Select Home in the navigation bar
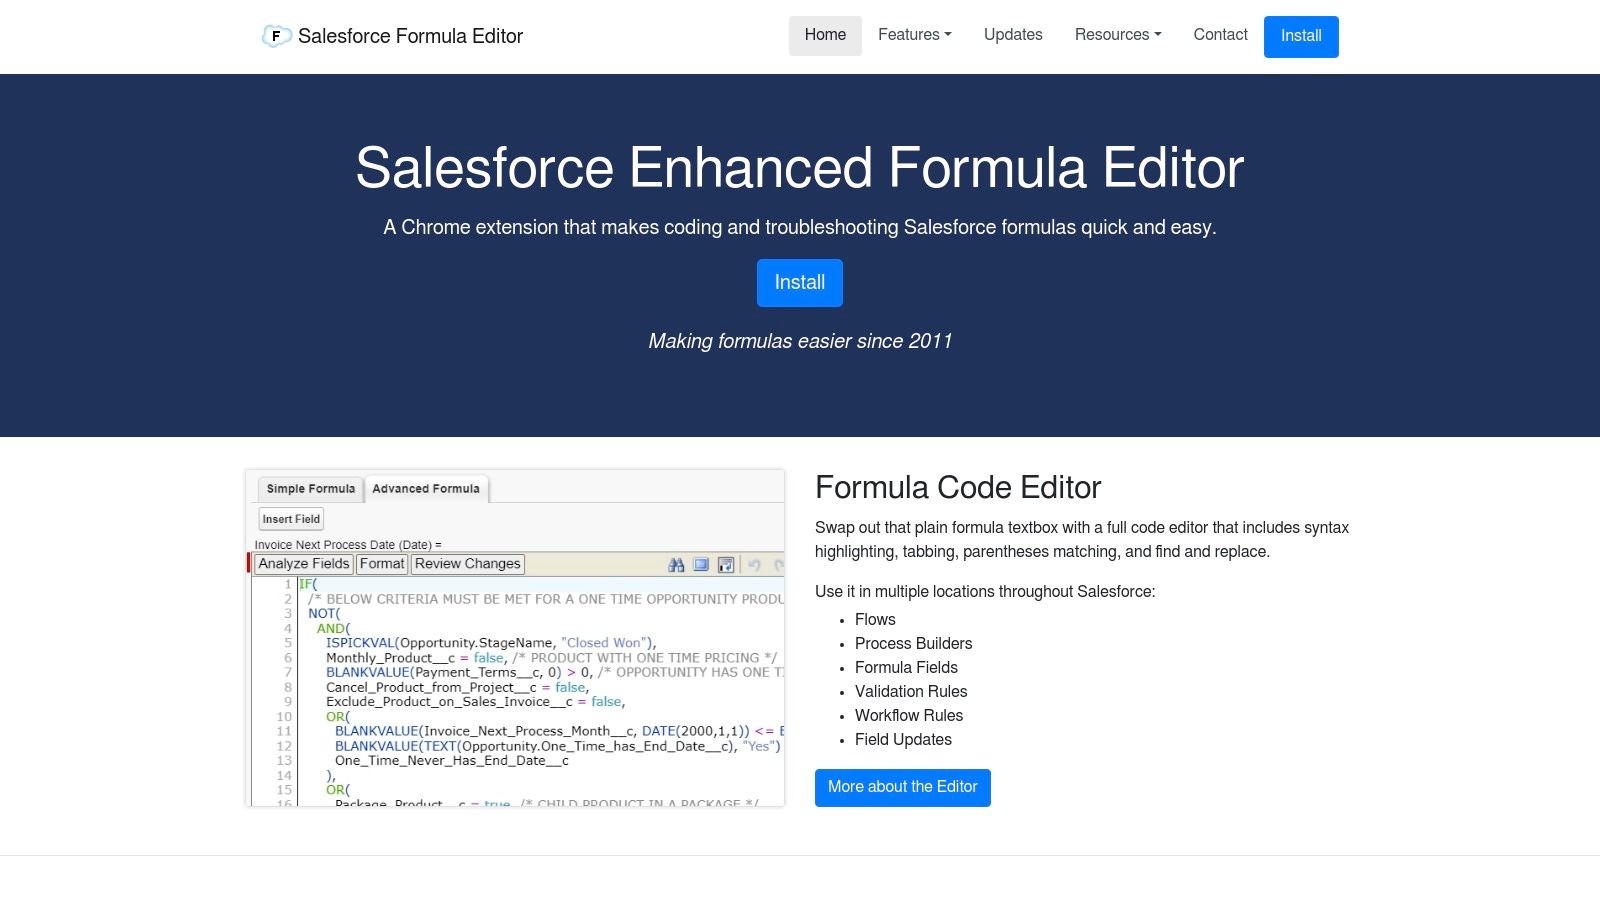The width and height of the screenshot is (1600, 900). [825, 35]
